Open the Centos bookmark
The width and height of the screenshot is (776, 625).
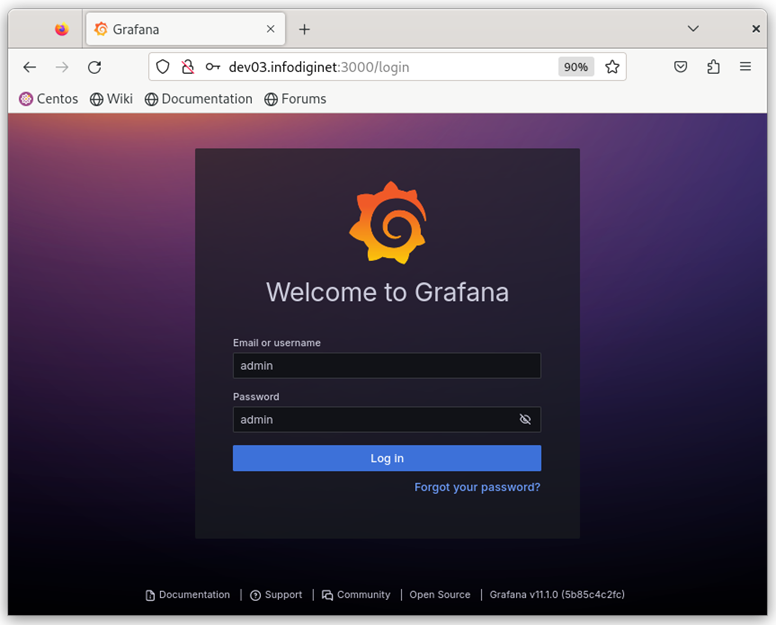pyautogui.click(x=48, y=99)
